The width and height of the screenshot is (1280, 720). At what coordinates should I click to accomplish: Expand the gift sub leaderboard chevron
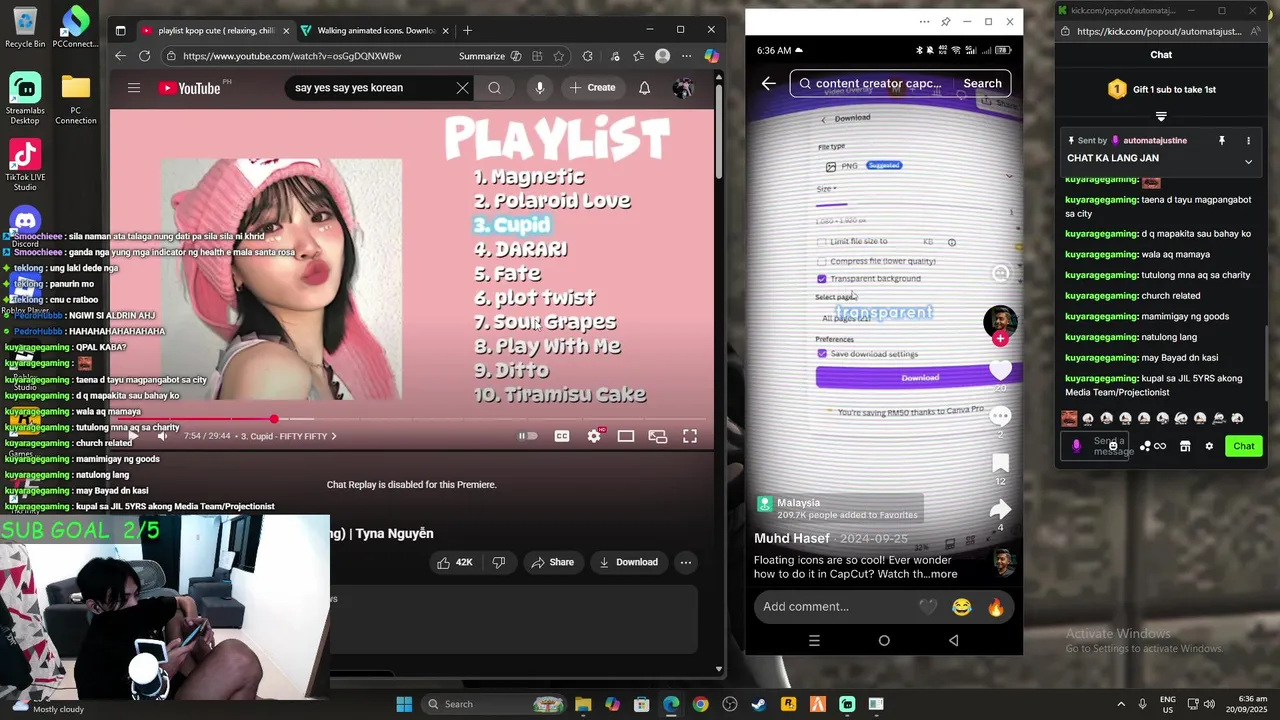point(1161,116)
